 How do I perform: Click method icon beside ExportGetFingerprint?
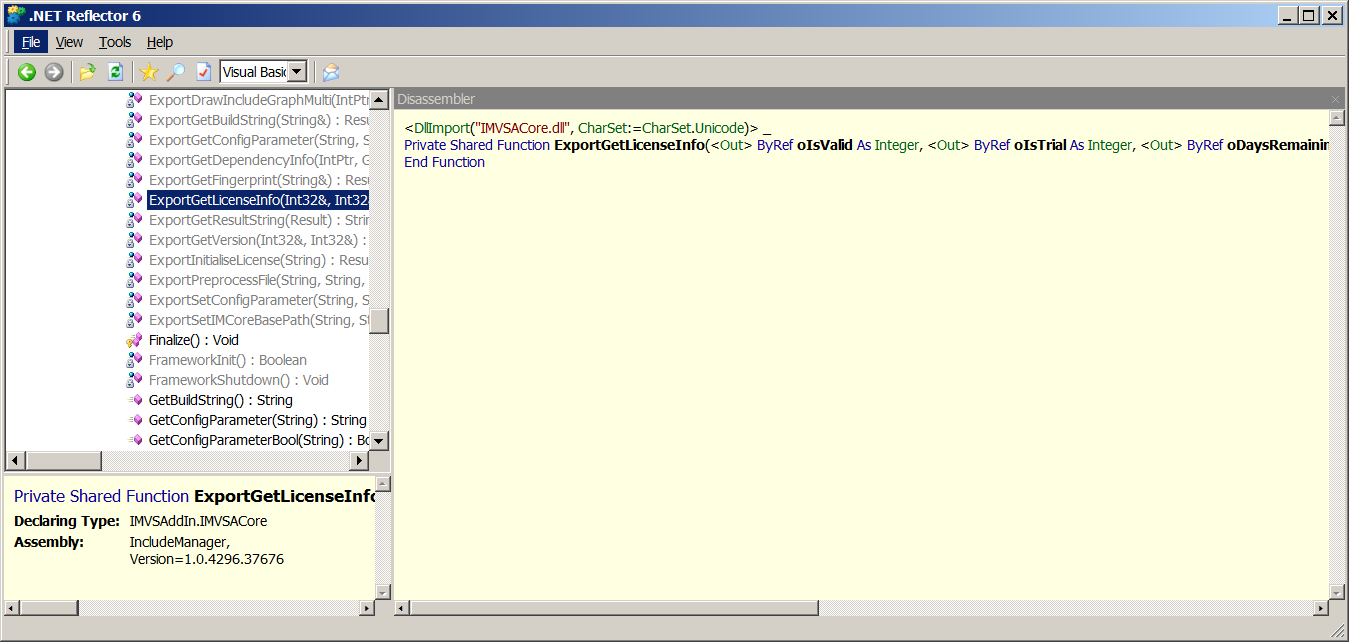135,180
